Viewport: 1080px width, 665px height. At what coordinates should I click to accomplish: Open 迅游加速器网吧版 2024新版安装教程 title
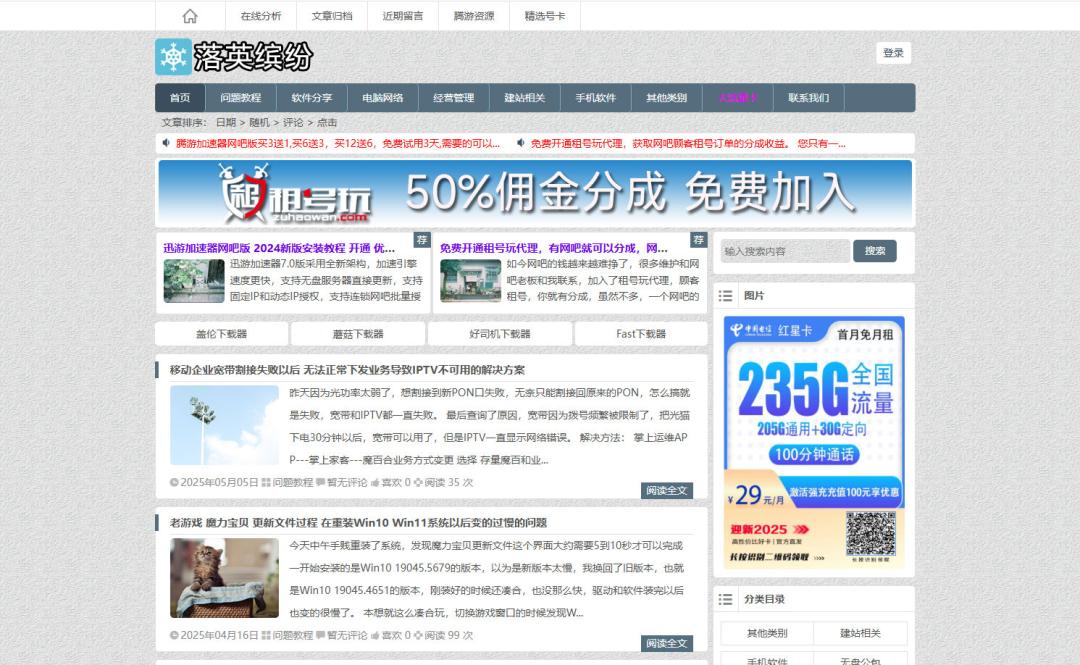(x=279, y=248)
